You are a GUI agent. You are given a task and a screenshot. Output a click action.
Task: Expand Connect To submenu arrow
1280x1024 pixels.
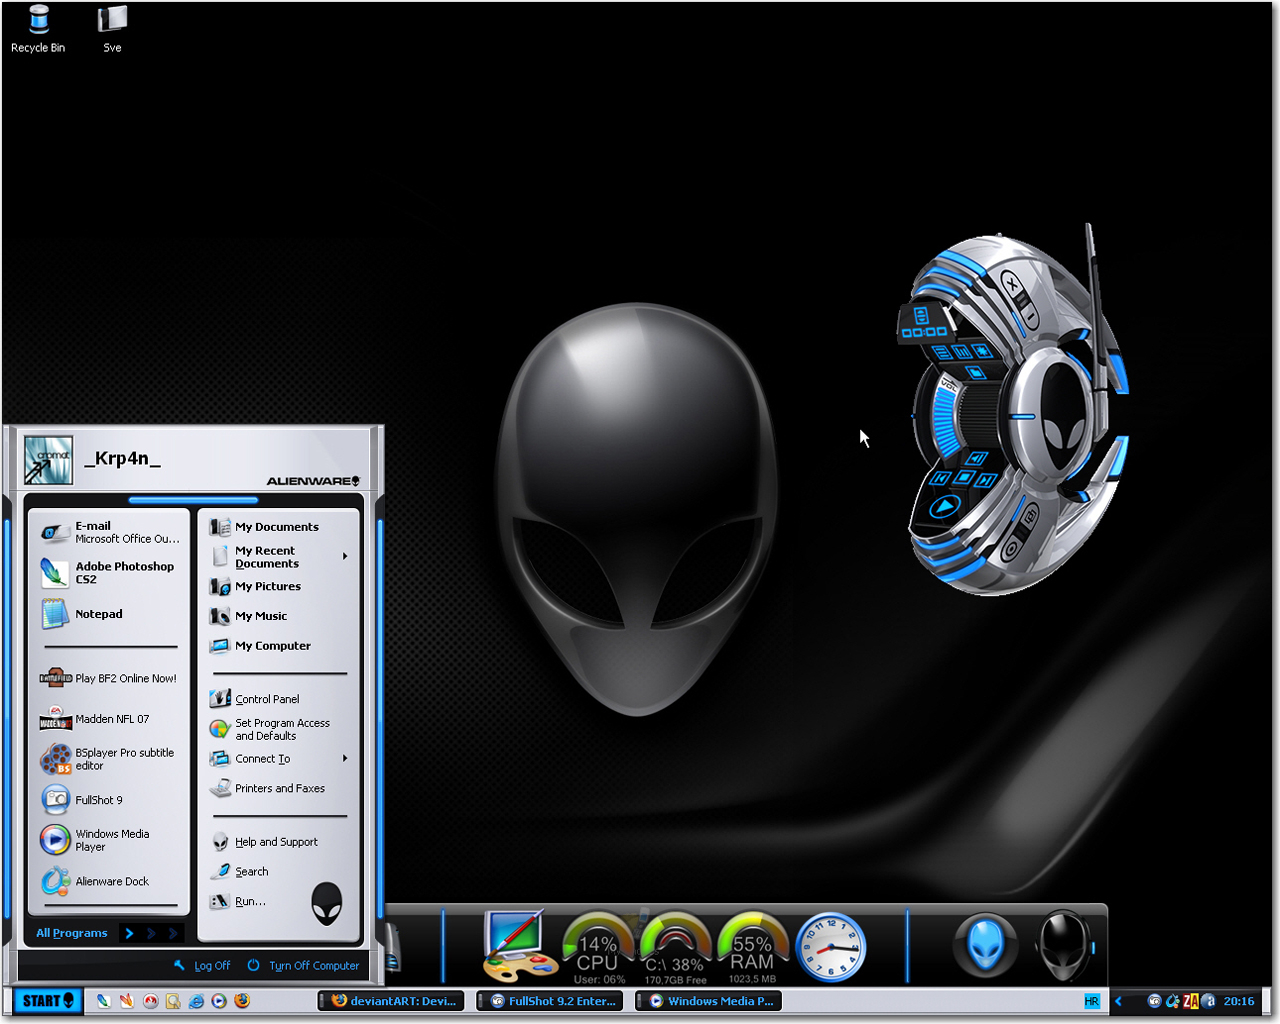[345, 758]
